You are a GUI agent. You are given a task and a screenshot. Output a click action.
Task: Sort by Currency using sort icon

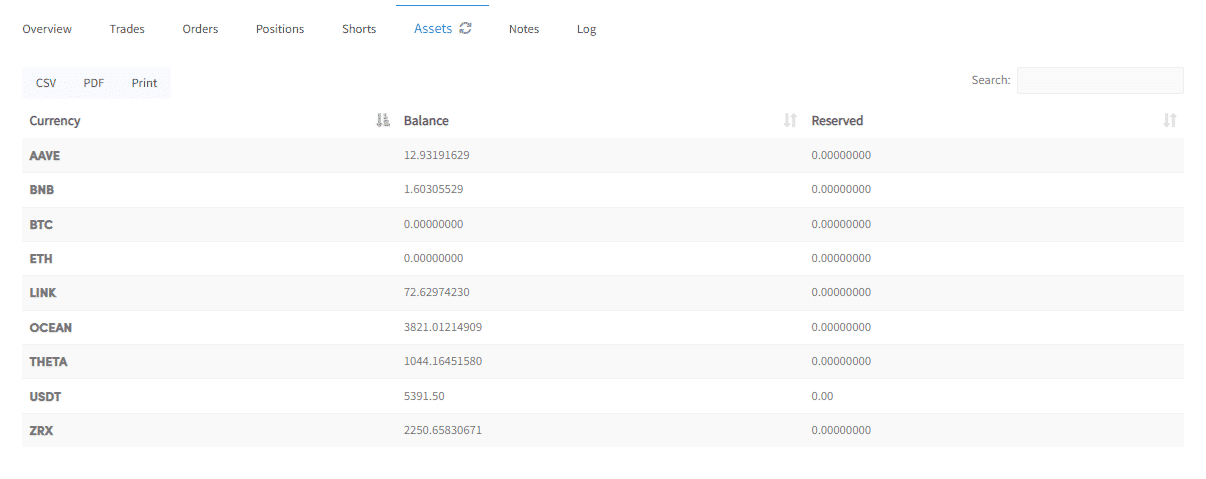[382, 121]
